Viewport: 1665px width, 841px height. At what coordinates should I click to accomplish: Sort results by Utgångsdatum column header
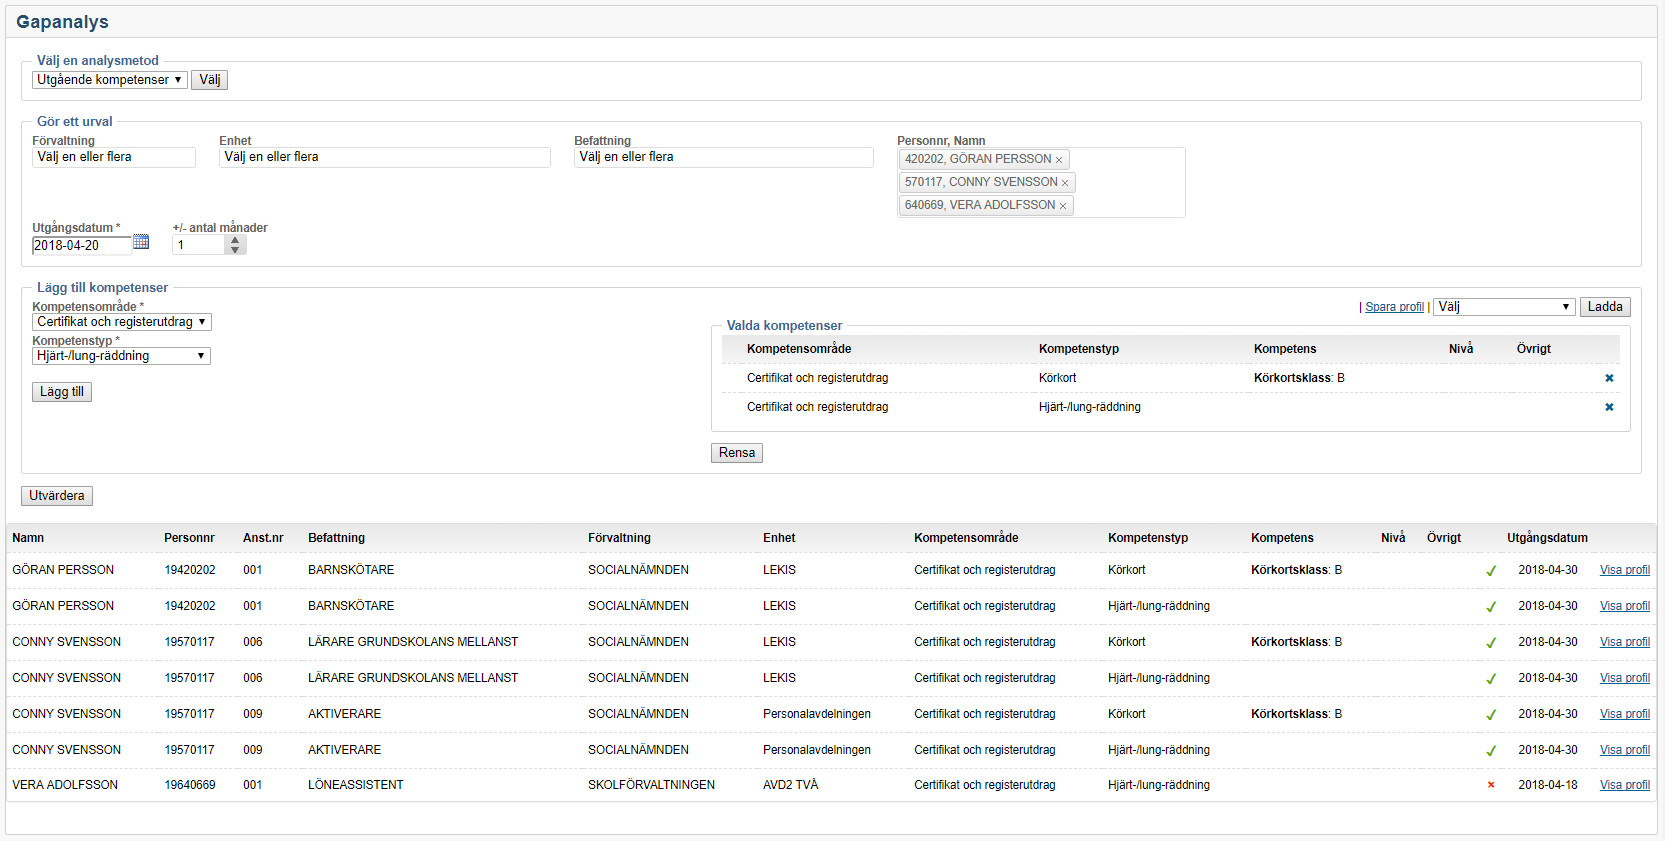click(1547, 538)
